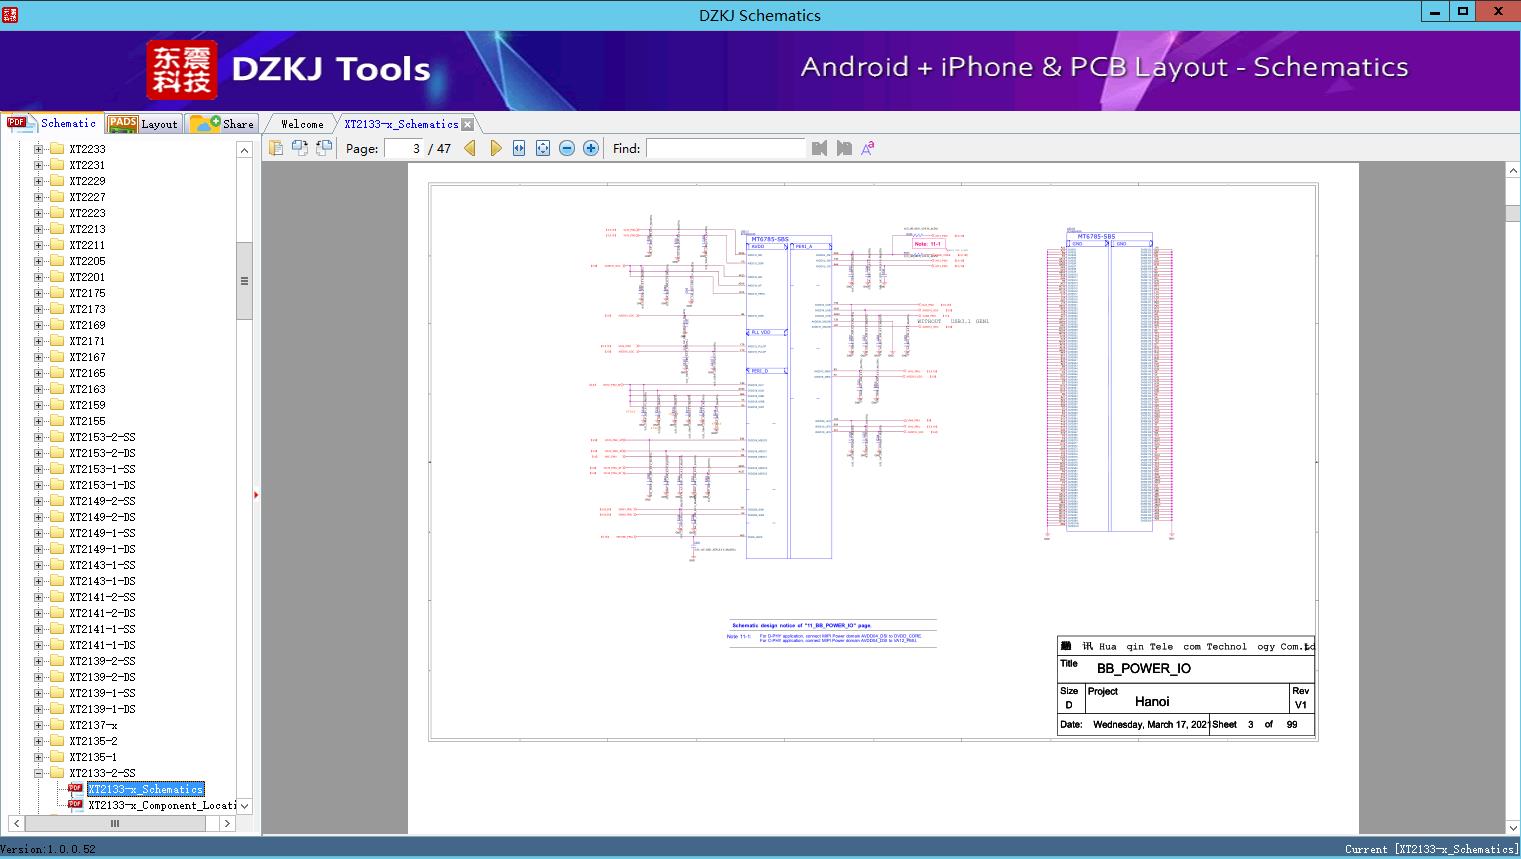1521x859 pixels.
Task: Go to the next page arrow
Action: pyautogui.click(x=495, y=148)
